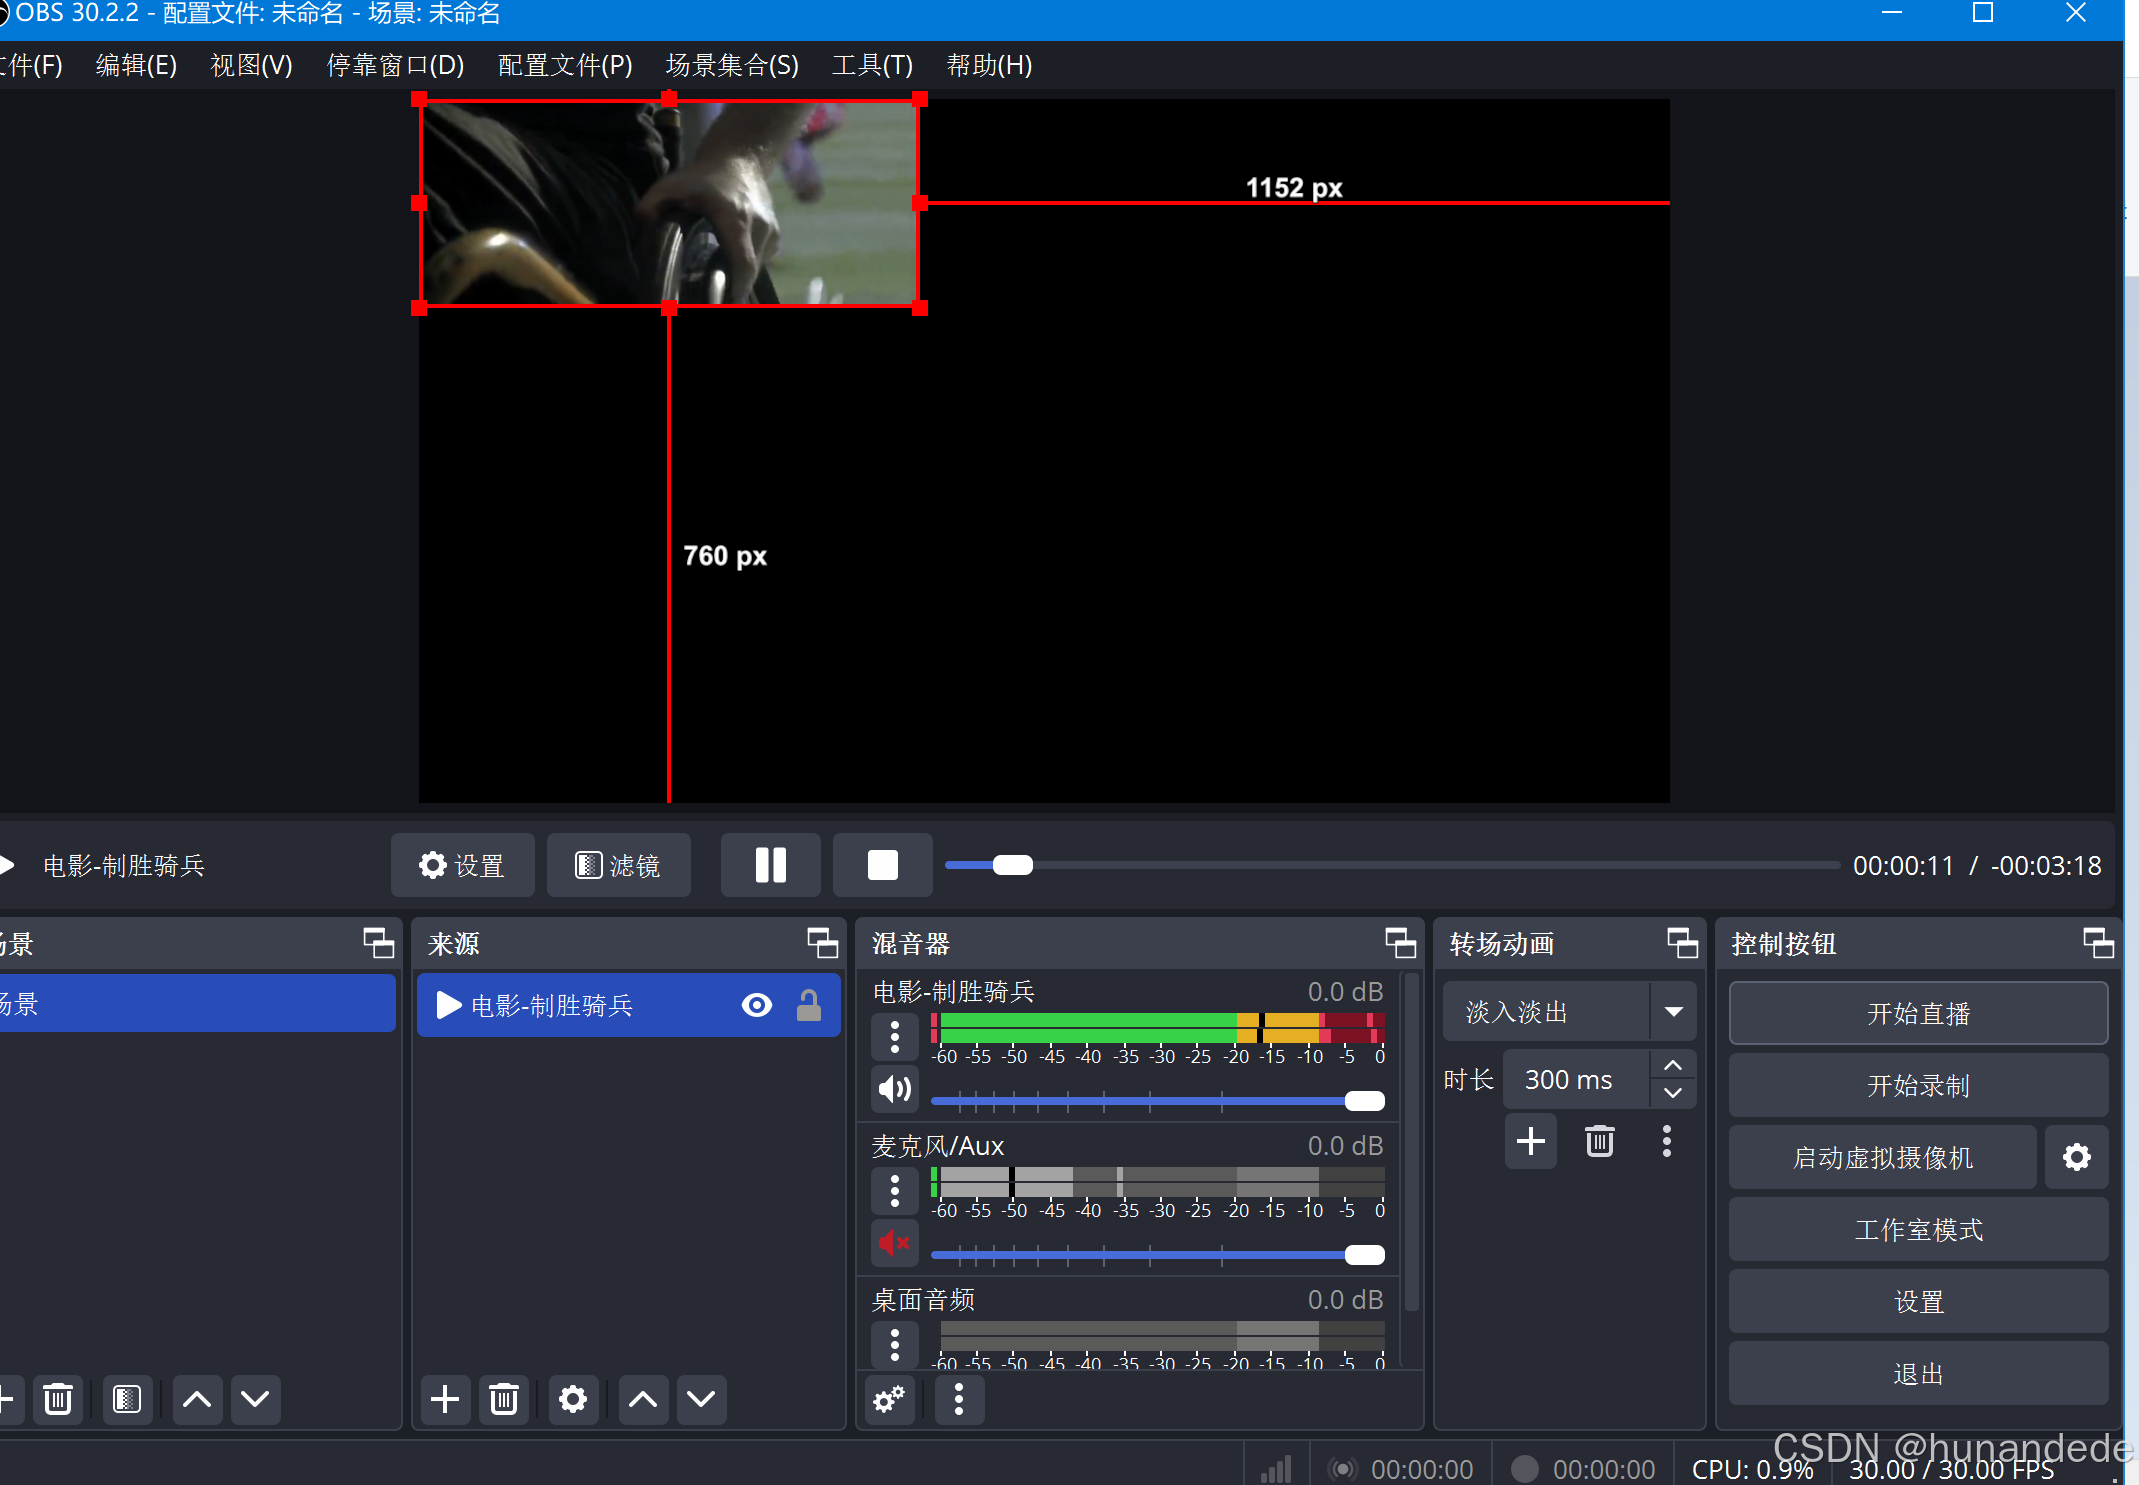
Task: Increase transition duration with up arrow
Action: (1673, 1066)
